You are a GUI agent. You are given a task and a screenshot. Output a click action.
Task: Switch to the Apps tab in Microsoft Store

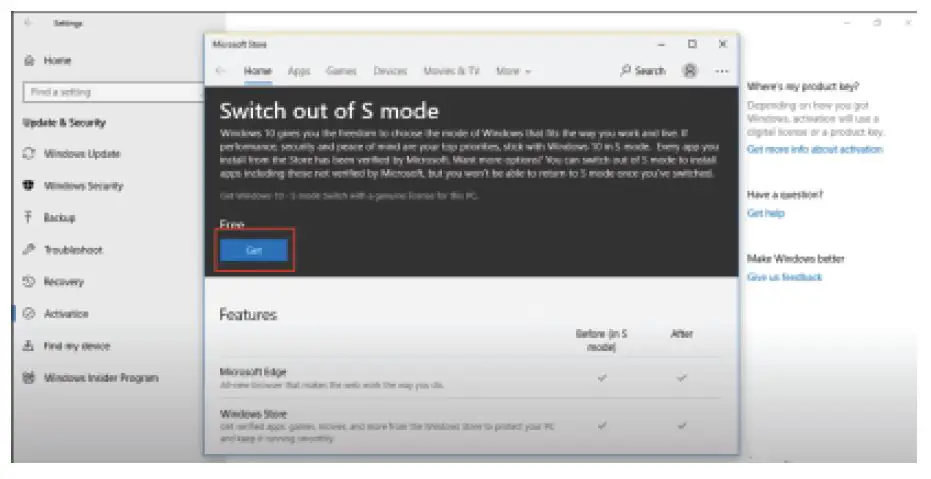click(x=299, y=71)
